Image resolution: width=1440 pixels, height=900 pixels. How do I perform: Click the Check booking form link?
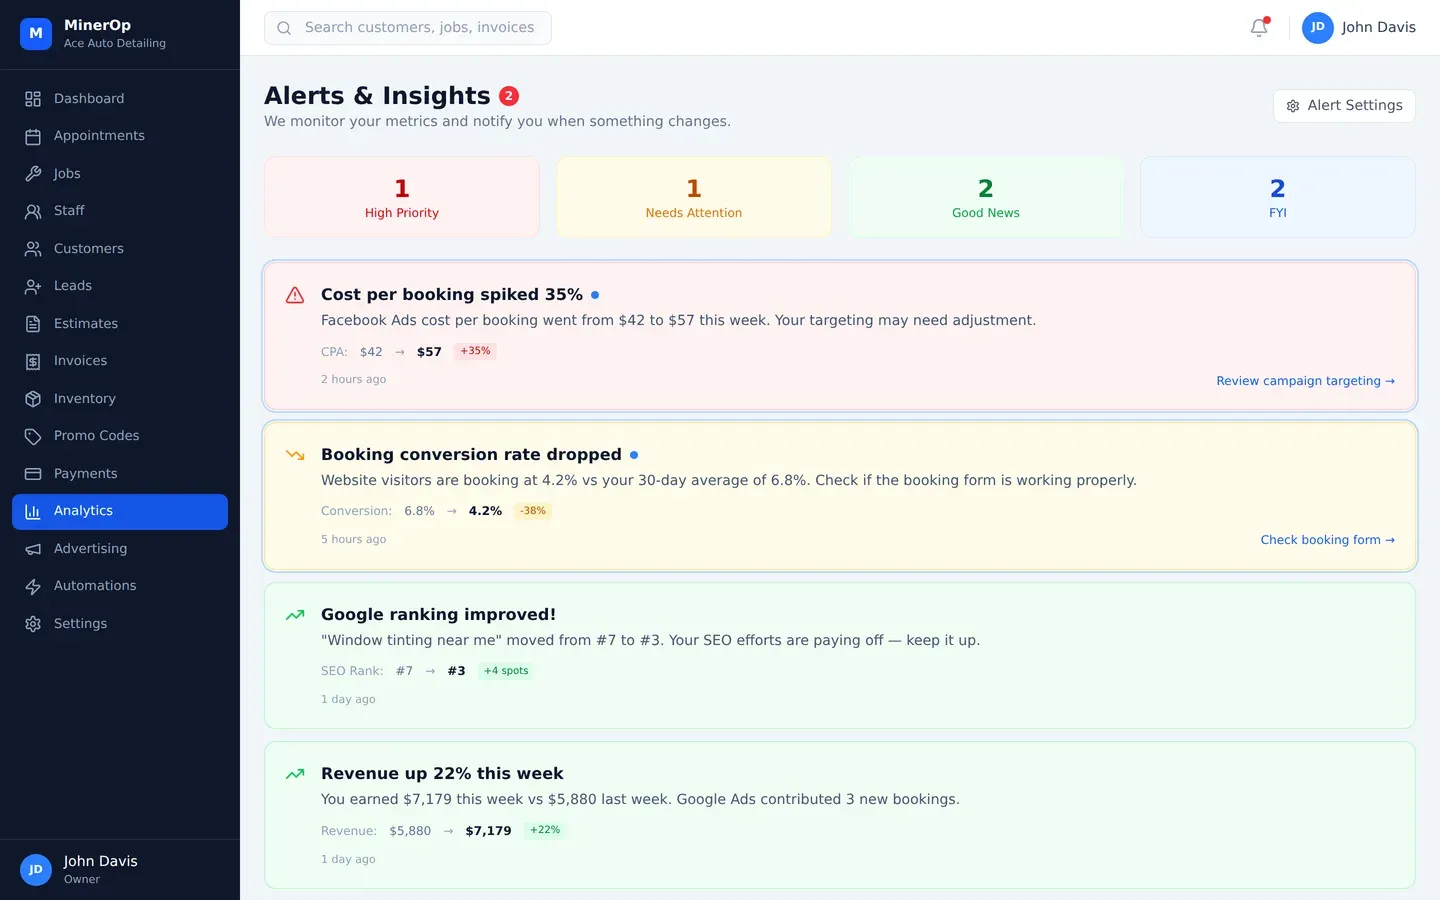point(1327,539)
